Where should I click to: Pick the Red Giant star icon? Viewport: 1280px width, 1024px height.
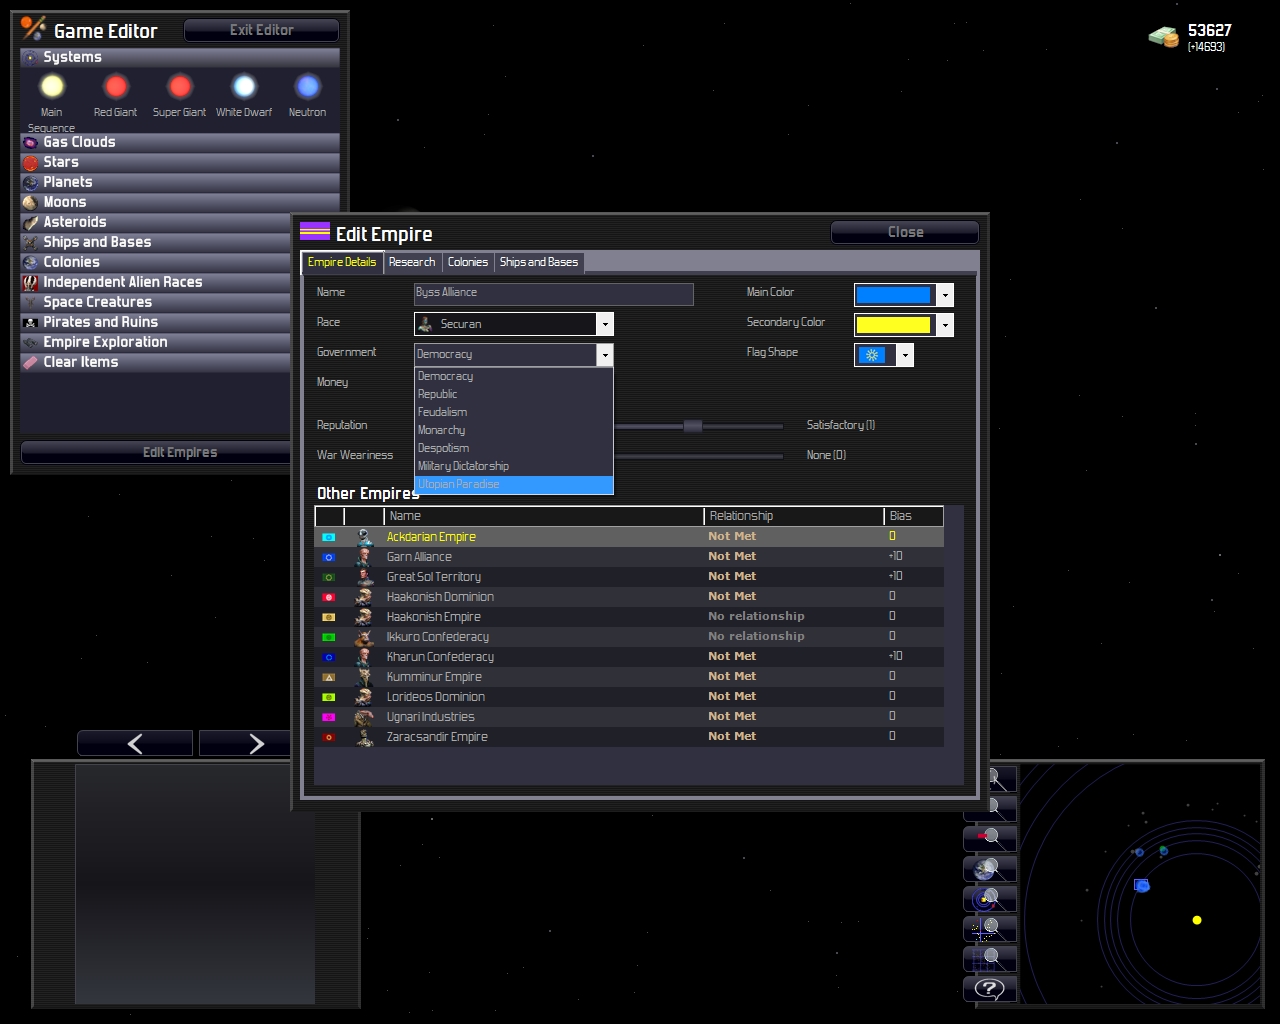(x=116, y=87)
